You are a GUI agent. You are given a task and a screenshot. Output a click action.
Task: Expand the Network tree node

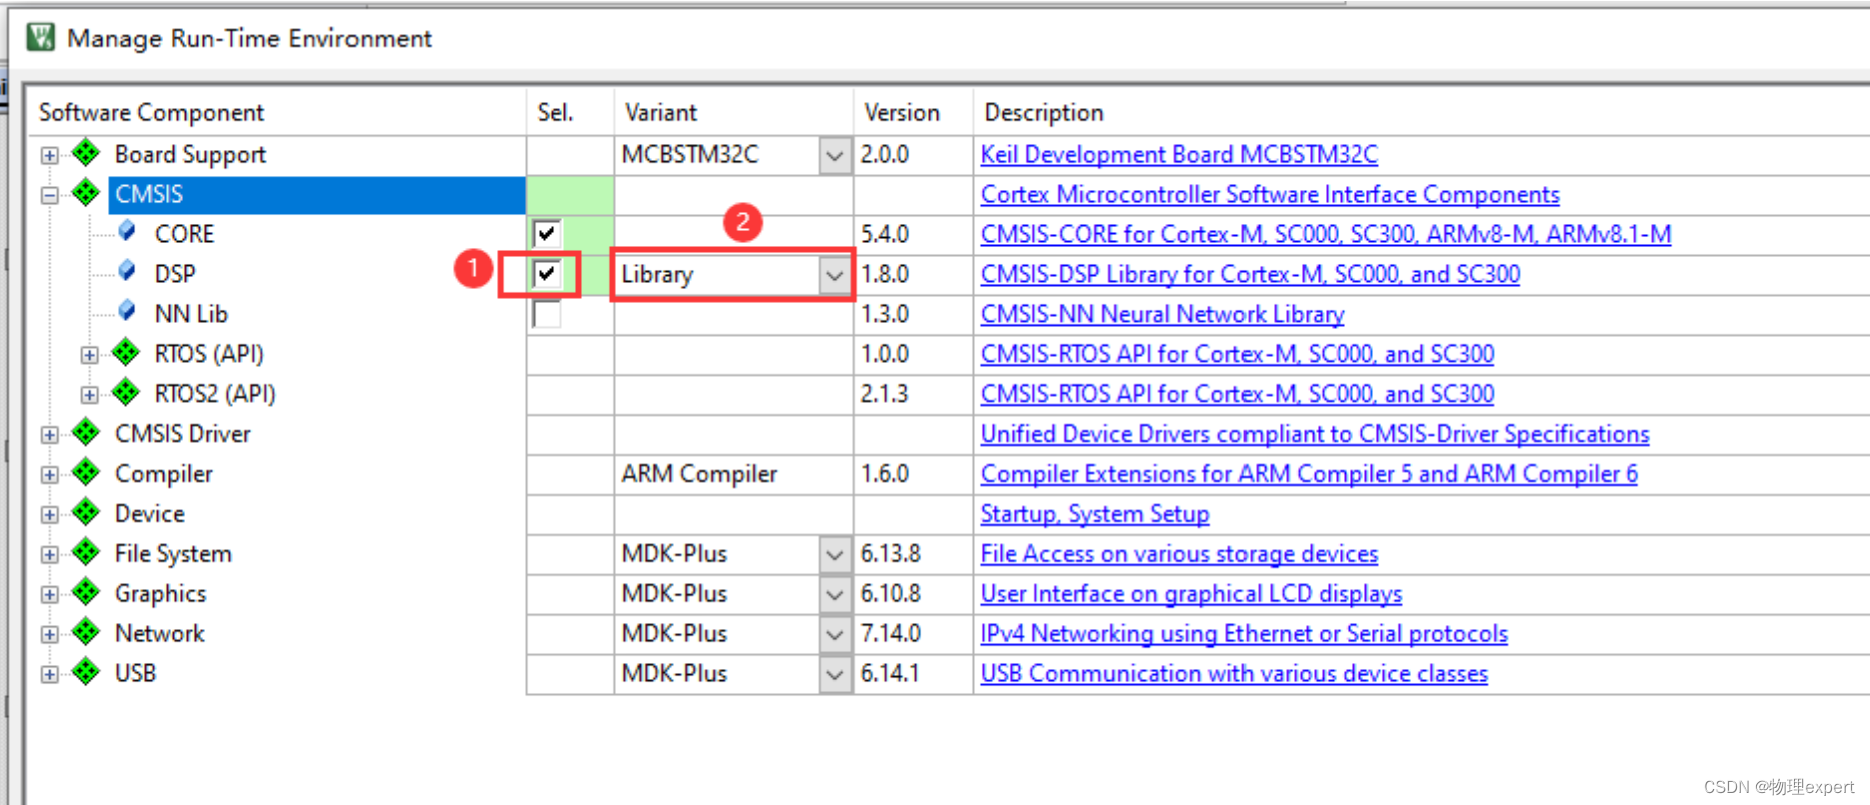pyautogui.click(x=49, y=635)
